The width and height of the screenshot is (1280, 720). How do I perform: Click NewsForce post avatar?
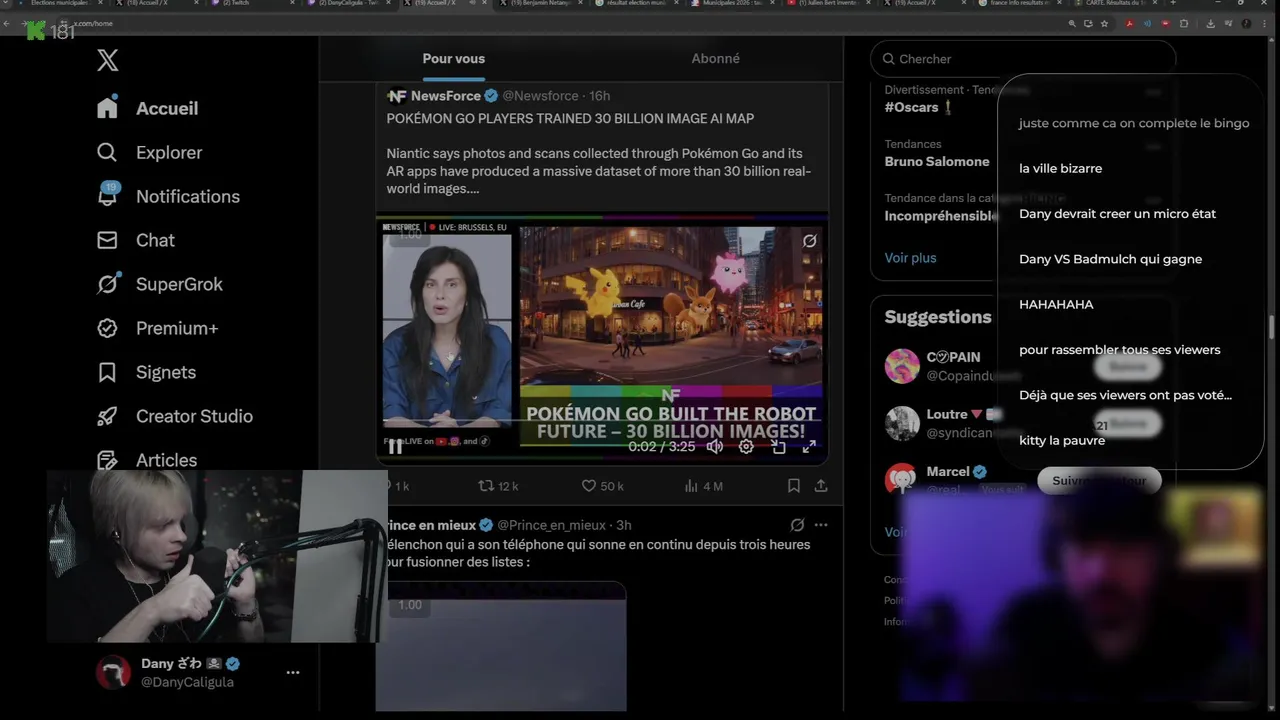(397, 96)
